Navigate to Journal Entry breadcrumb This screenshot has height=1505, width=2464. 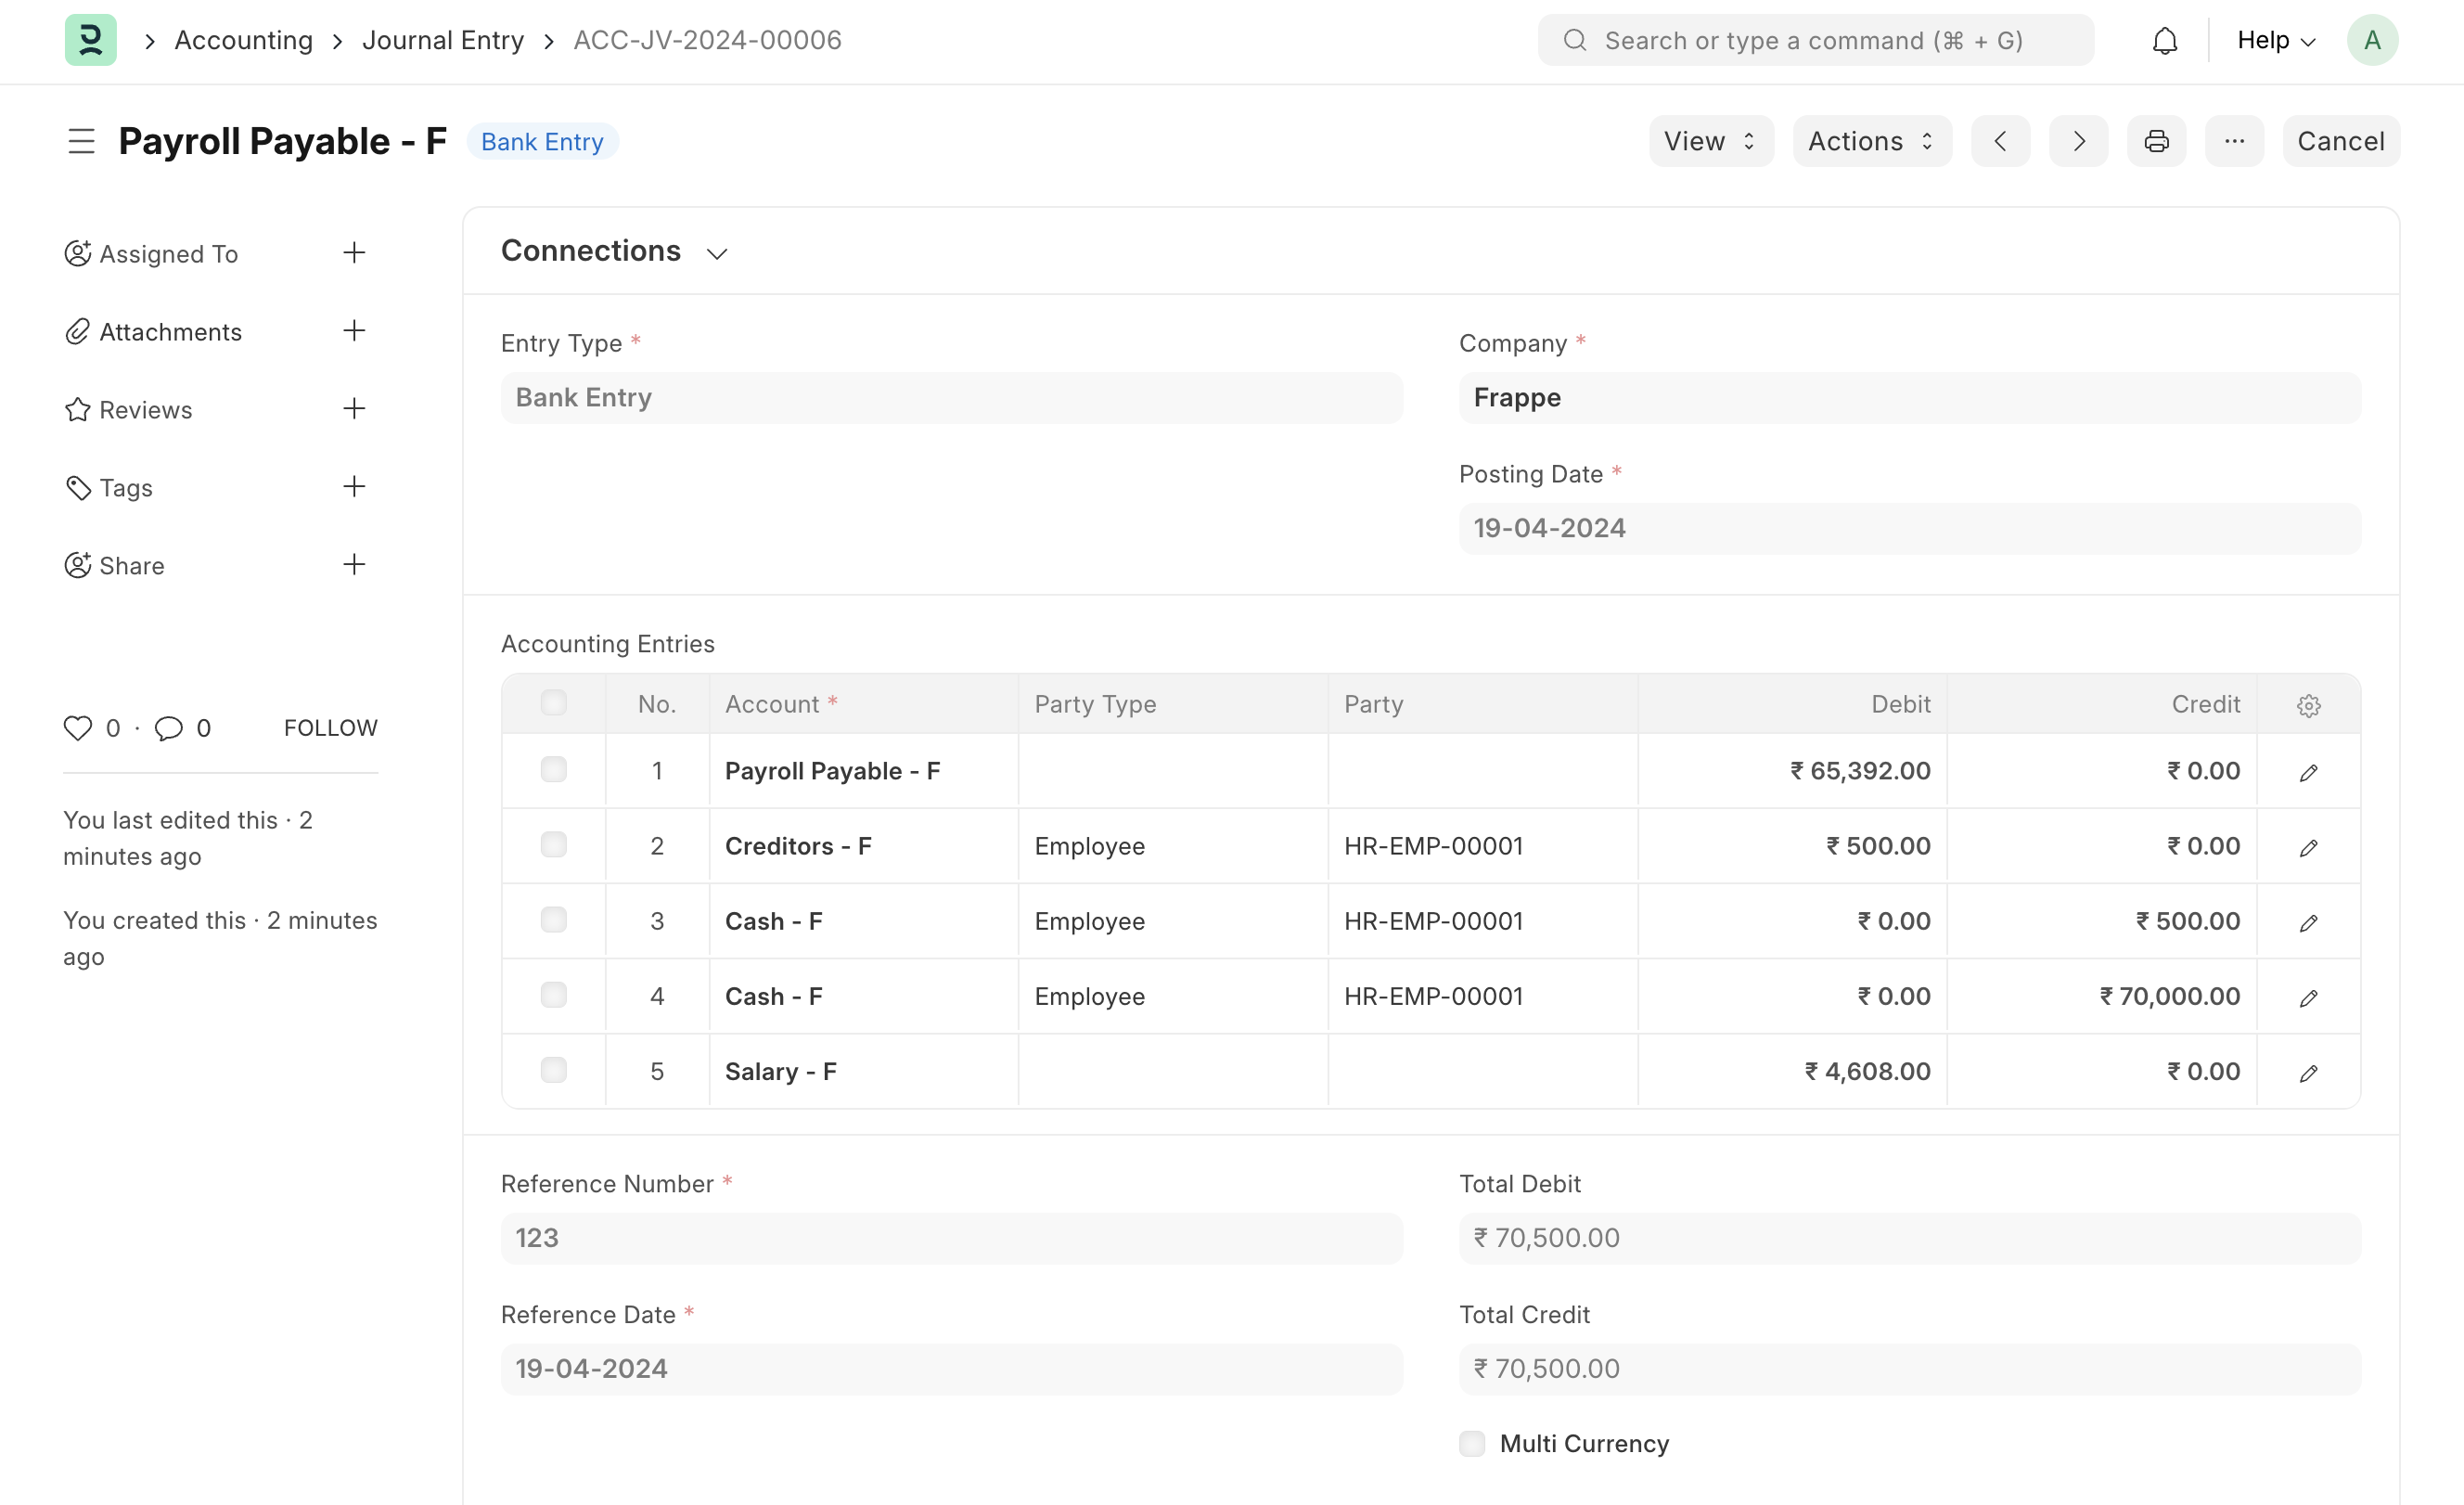tap(443, 41)
